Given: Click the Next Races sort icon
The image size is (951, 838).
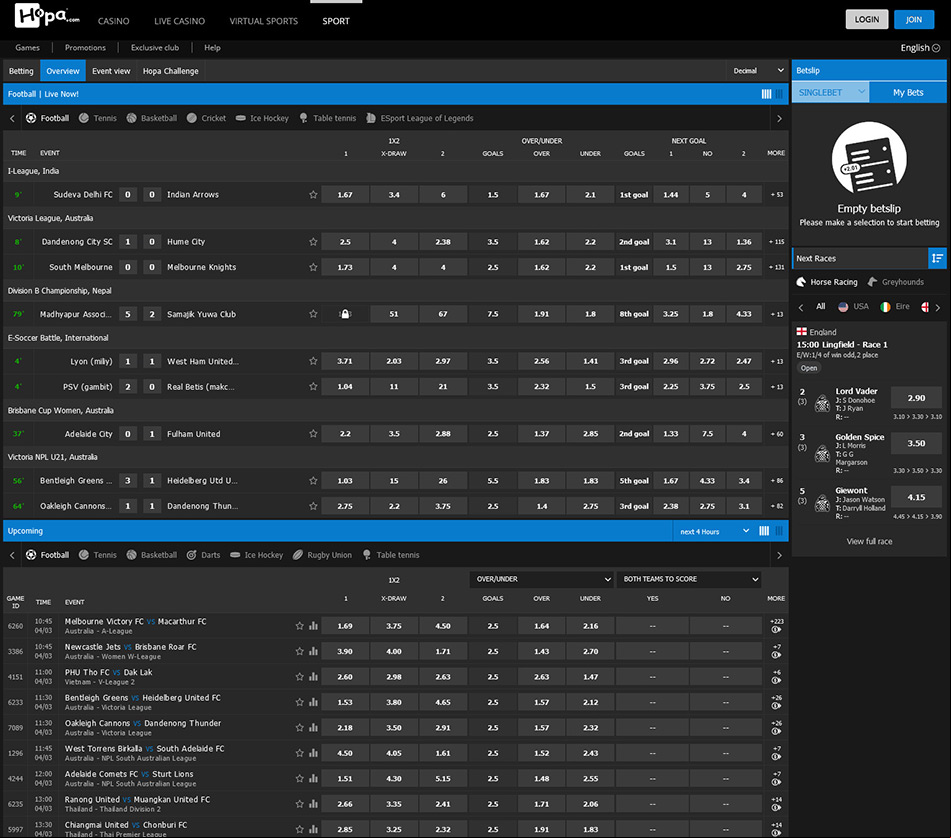Looking at the screenshot, I should click(x=937, y=258).
